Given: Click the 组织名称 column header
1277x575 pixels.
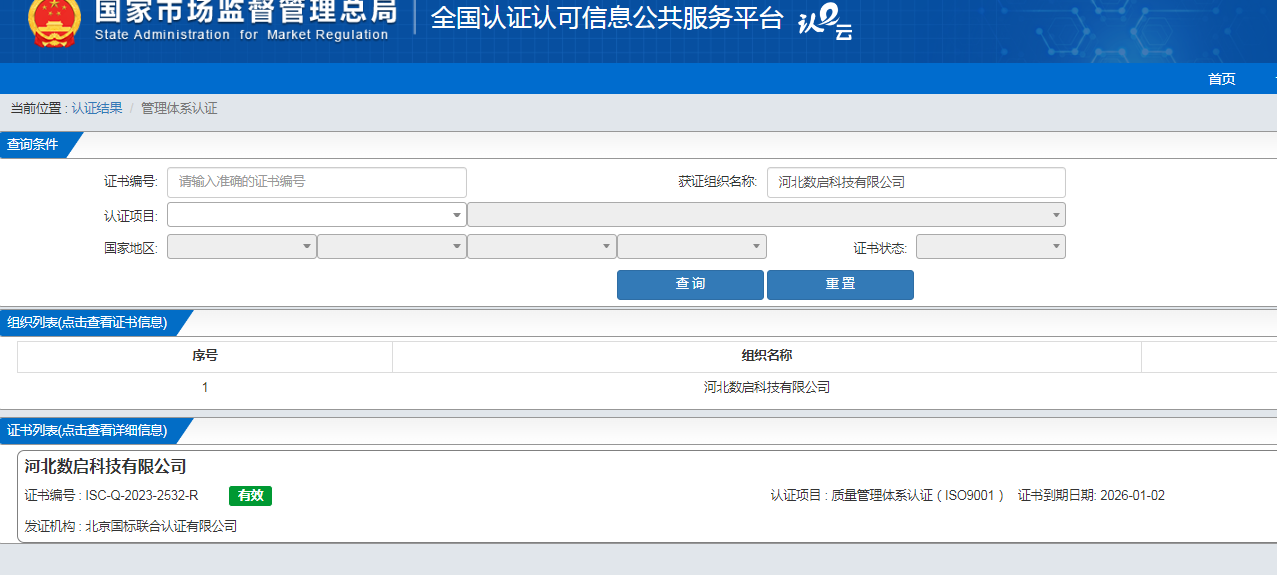Looking at the screenshot, I should point(767,356).
